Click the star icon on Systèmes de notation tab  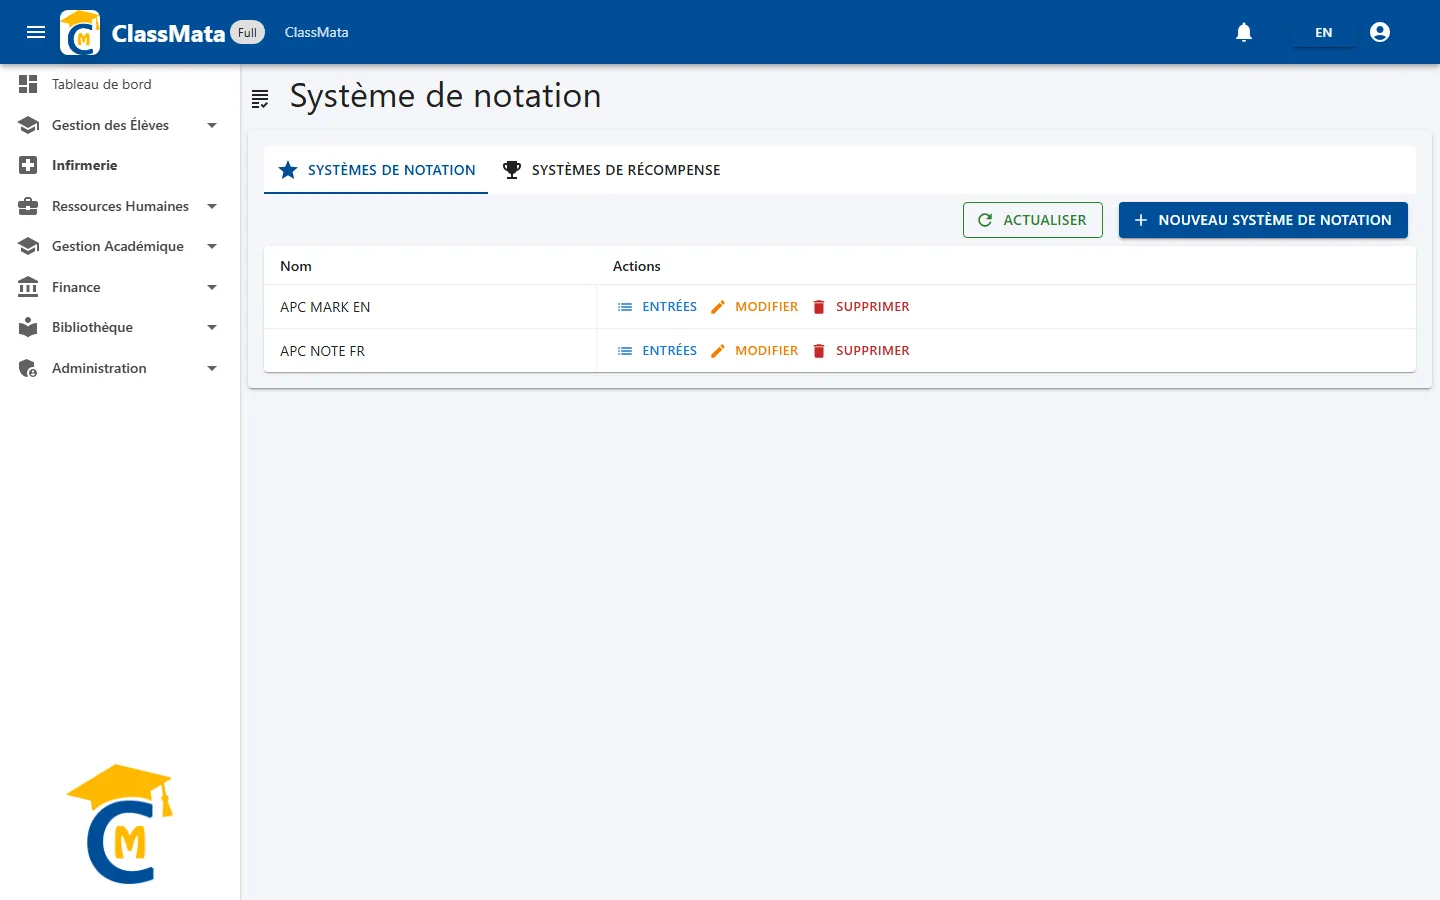coord(288,170)
